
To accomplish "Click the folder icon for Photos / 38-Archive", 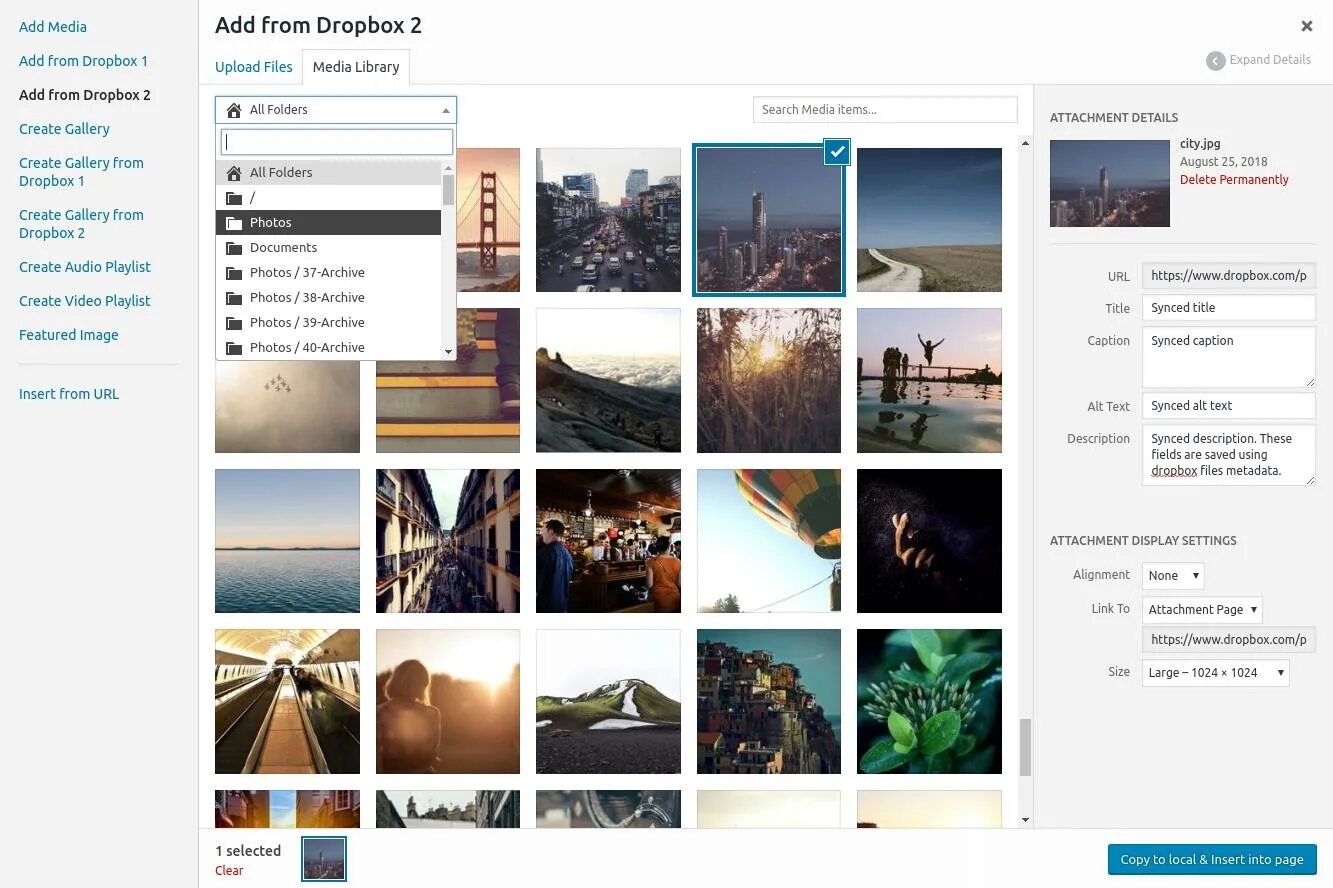I will coord(234,297).
